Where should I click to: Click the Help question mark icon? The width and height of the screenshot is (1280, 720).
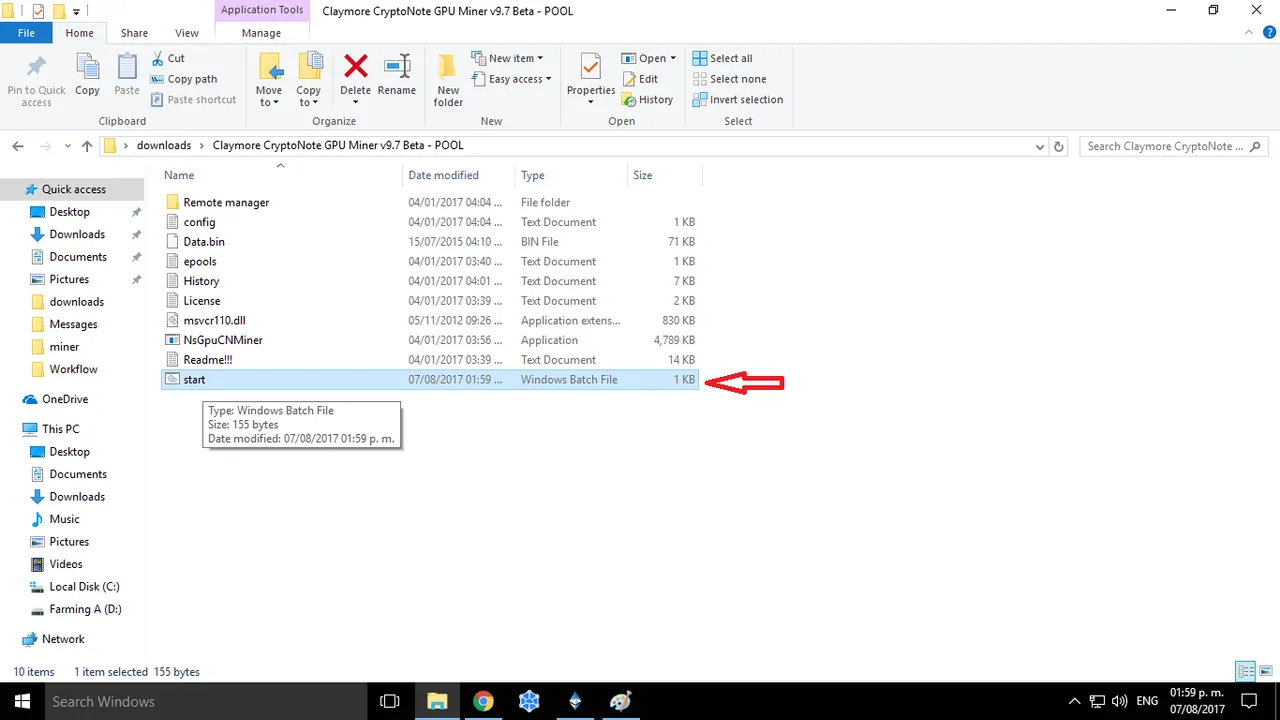pos(1269,33)
